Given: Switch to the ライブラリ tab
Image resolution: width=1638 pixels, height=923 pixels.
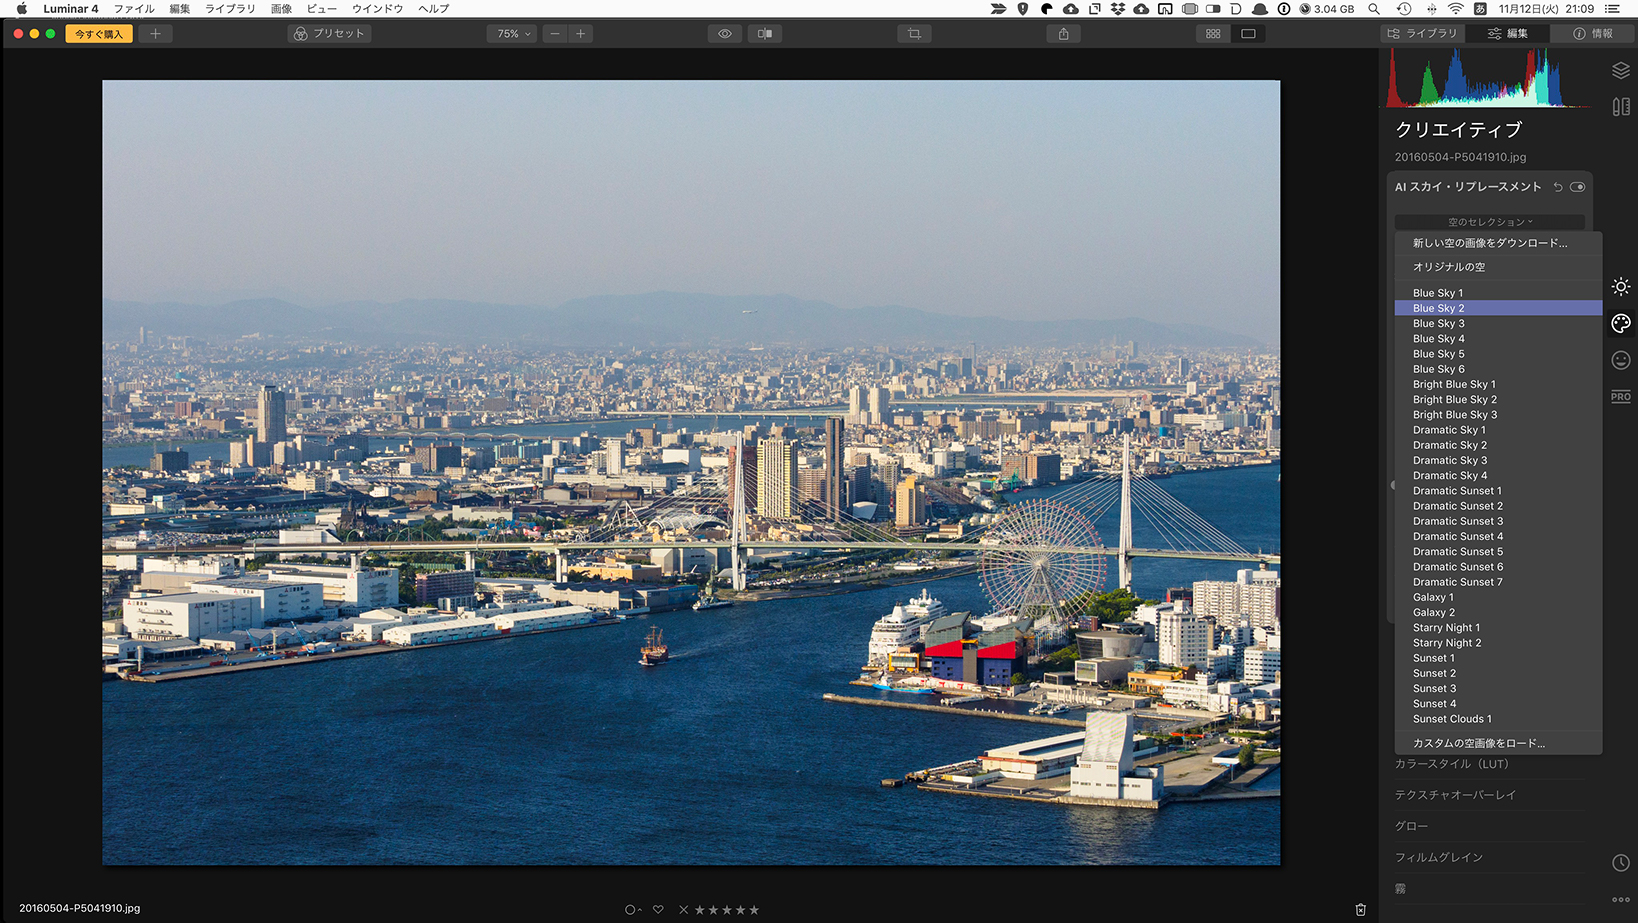Looking at the screenshot, I should click(1422, 34).
